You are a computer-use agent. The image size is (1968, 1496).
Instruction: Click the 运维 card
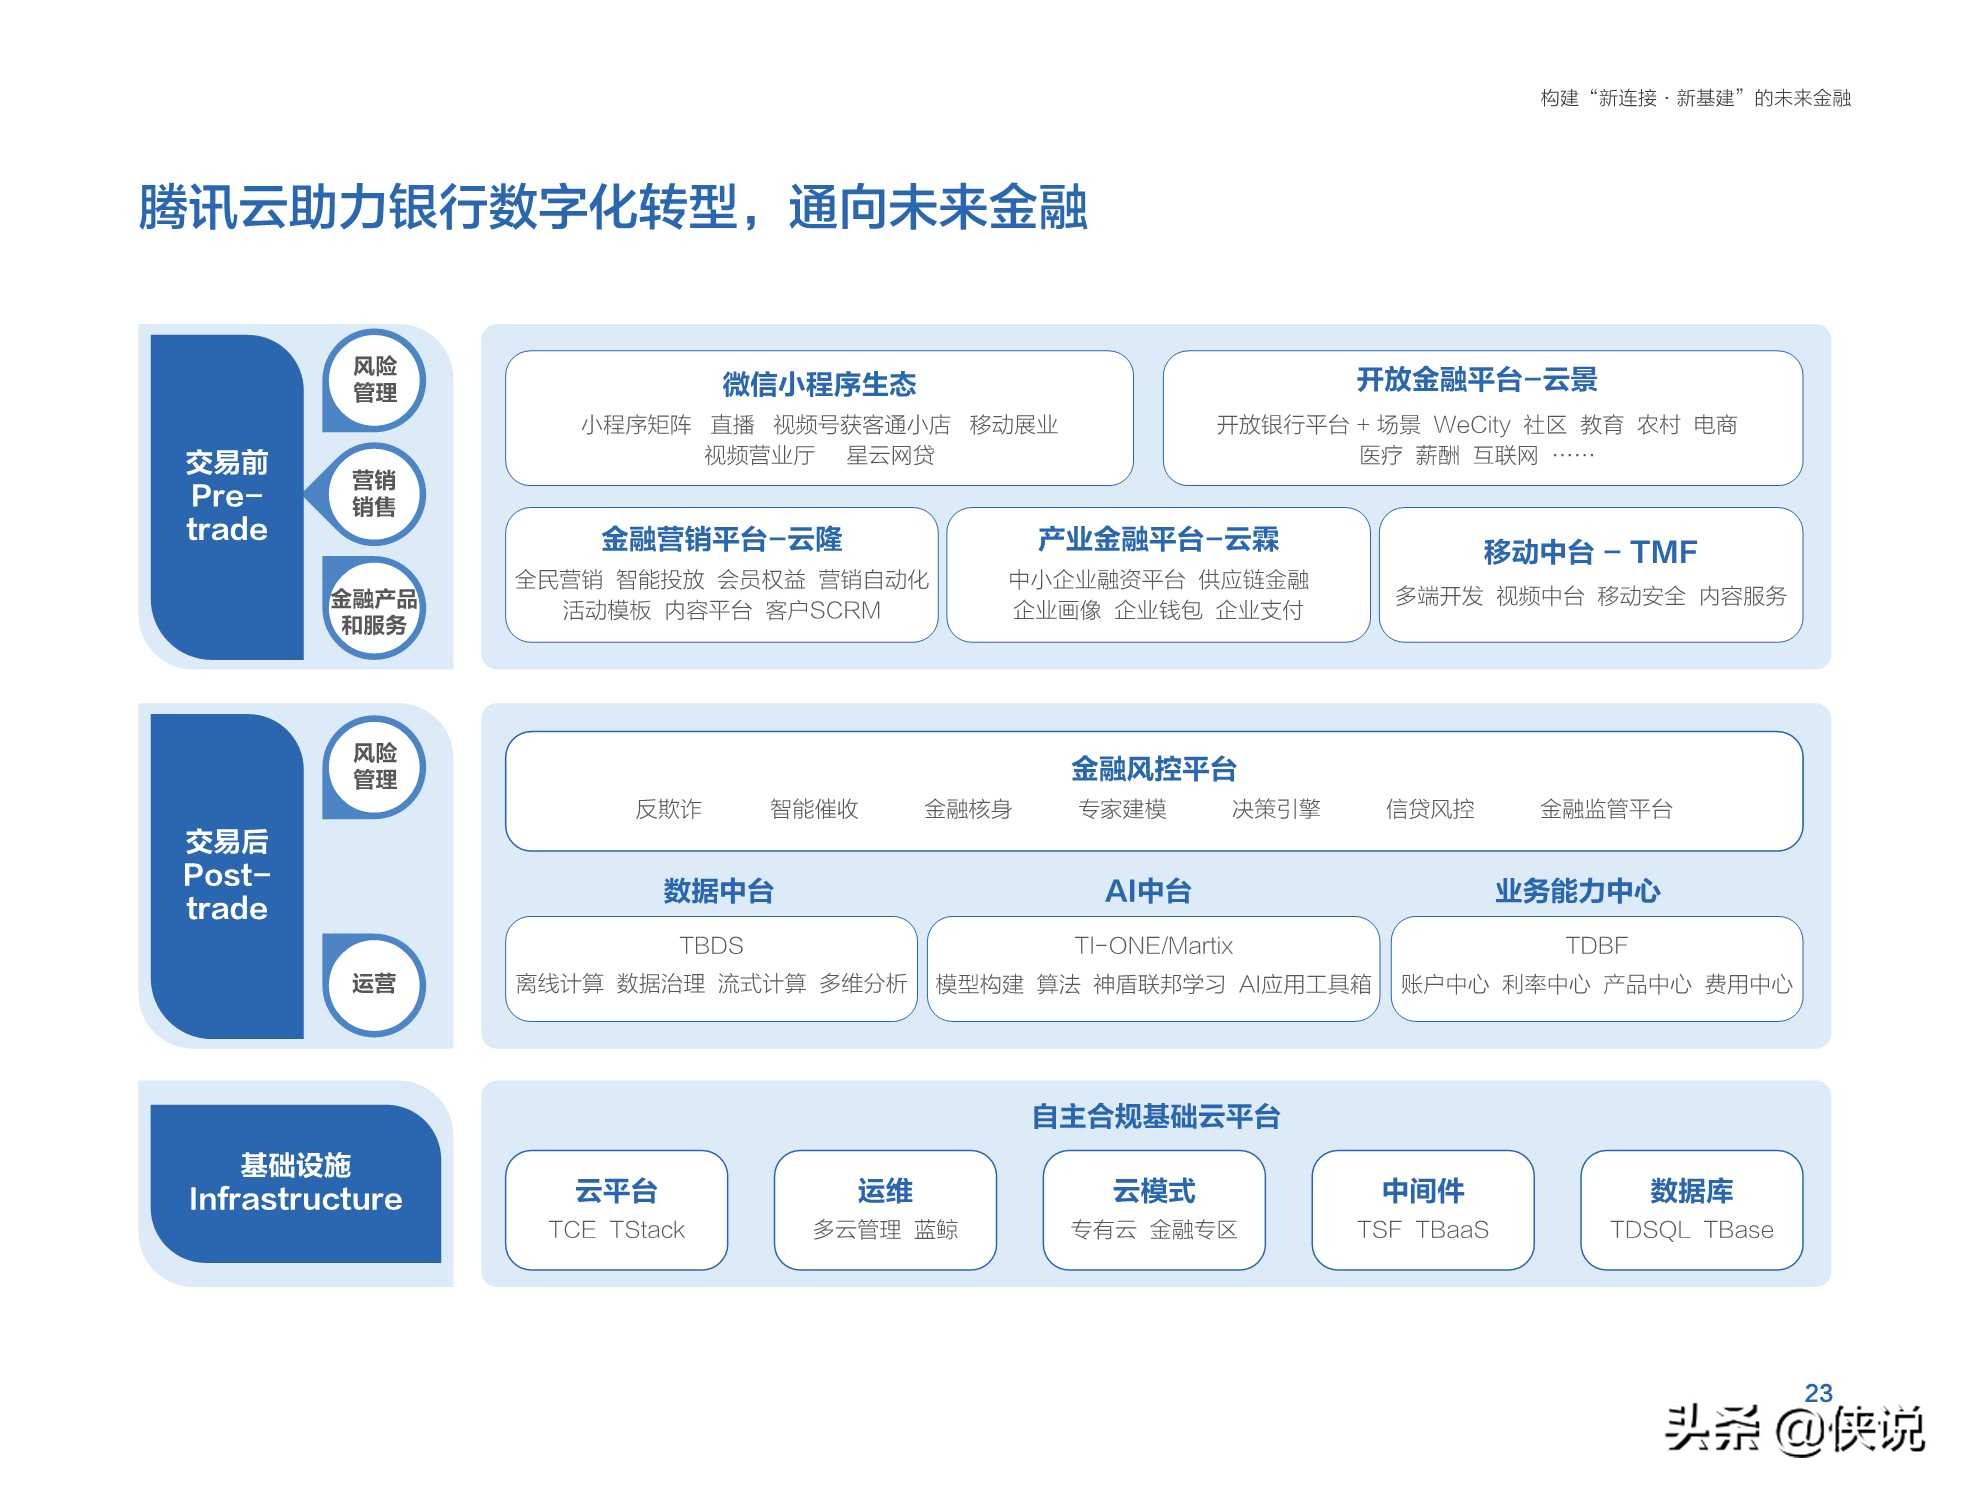click(885, 1210)
